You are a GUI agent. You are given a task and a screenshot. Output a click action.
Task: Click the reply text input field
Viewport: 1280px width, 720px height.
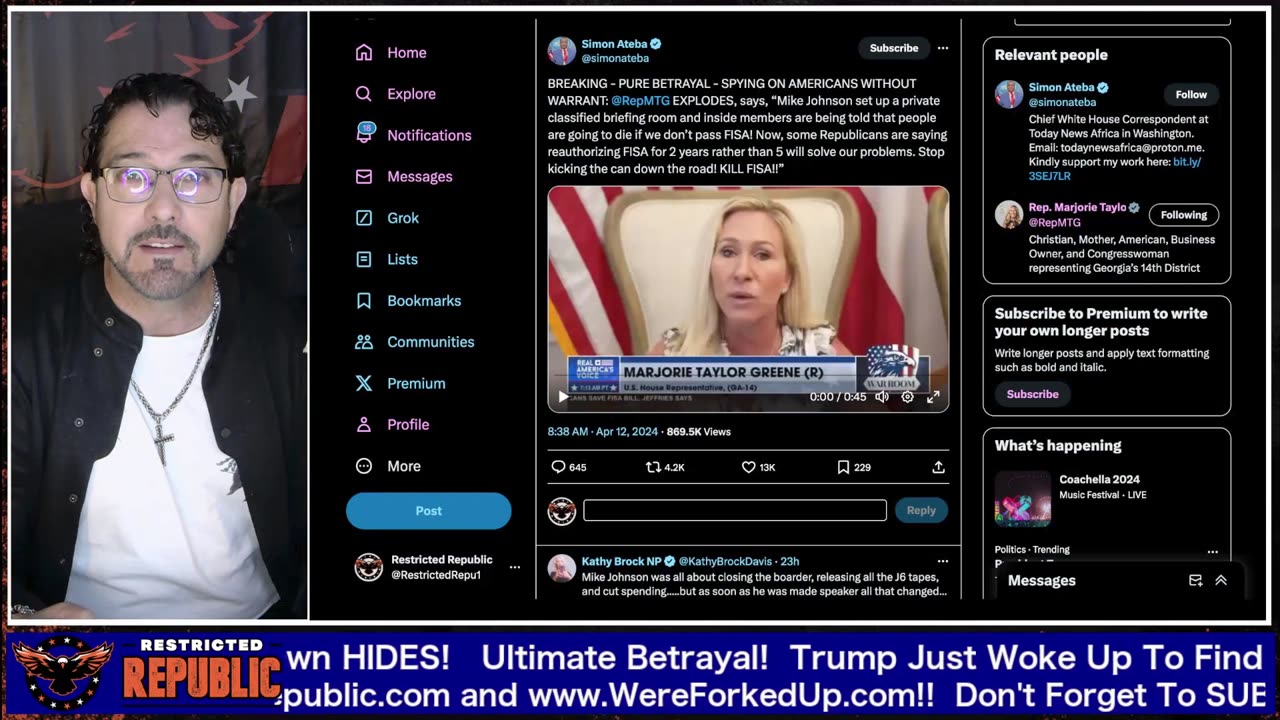pos(735,510)
